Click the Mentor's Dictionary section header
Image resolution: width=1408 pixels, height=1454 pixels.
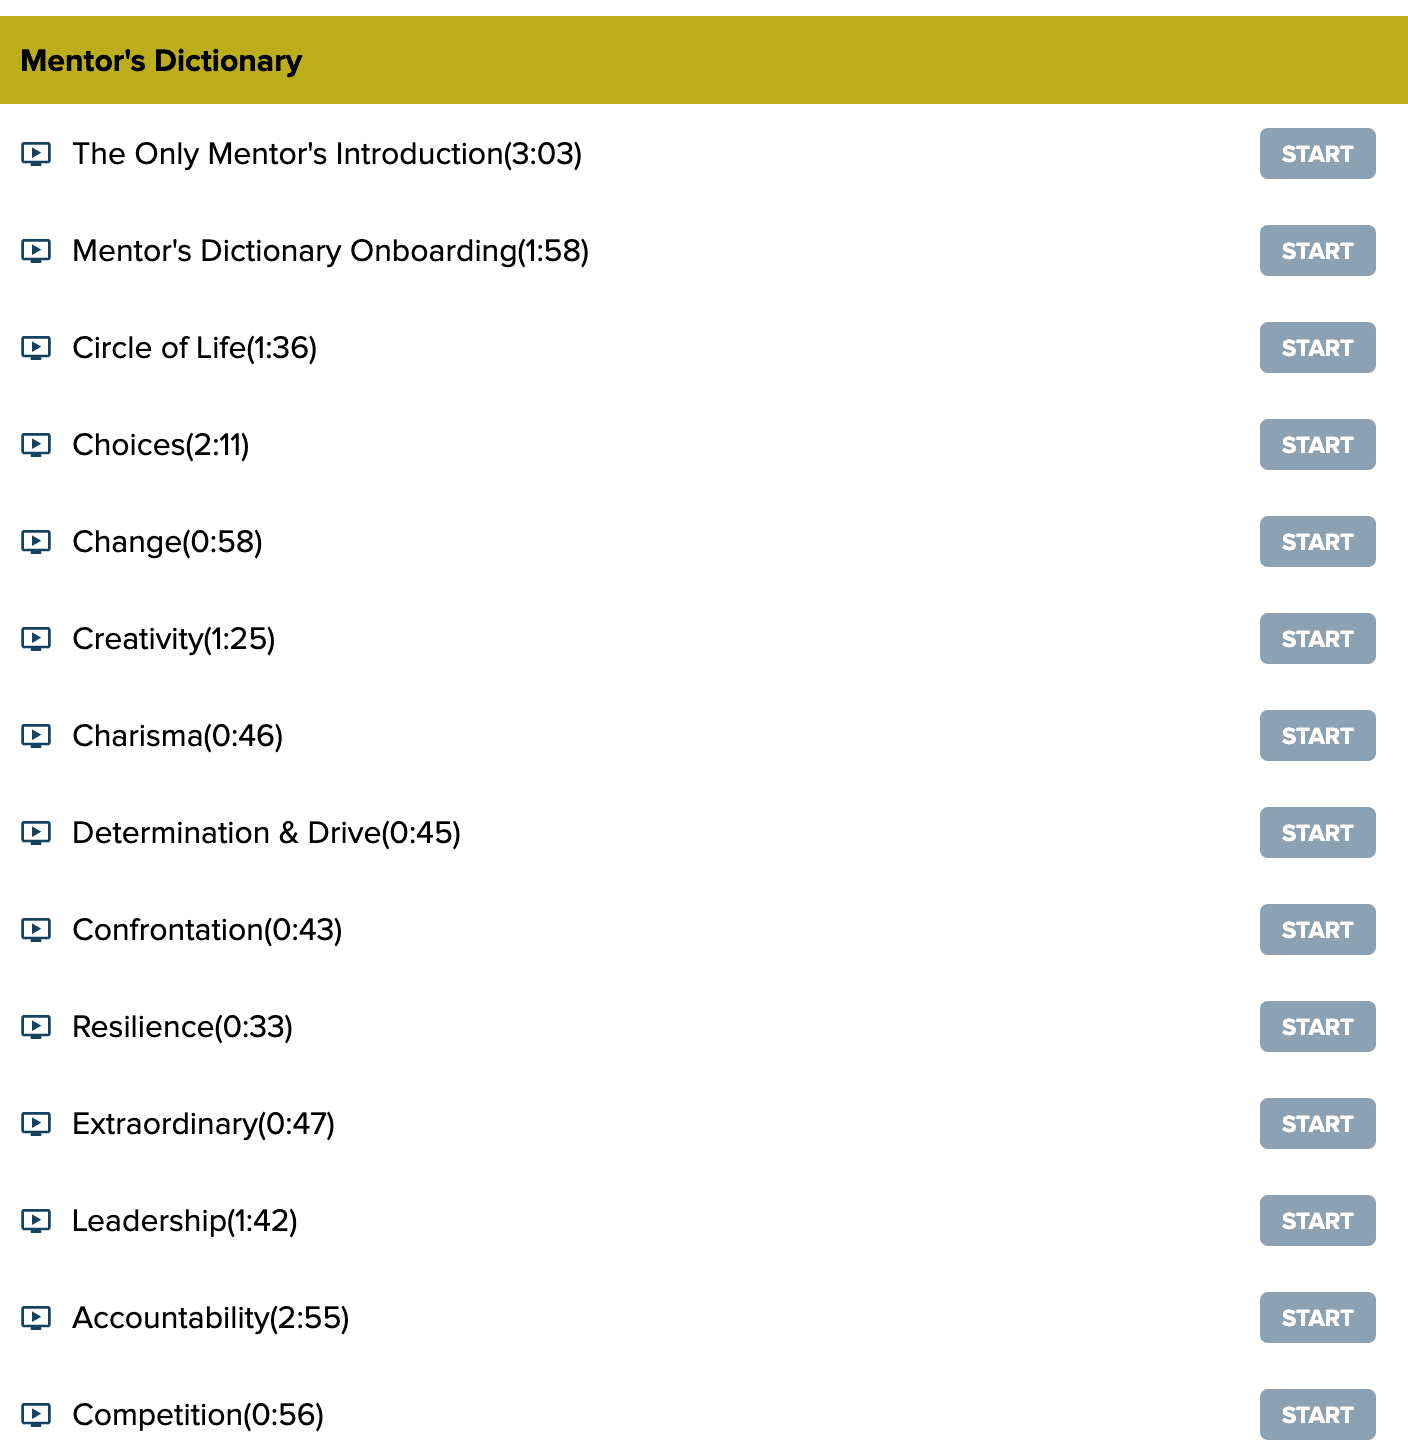coord(161,61)
